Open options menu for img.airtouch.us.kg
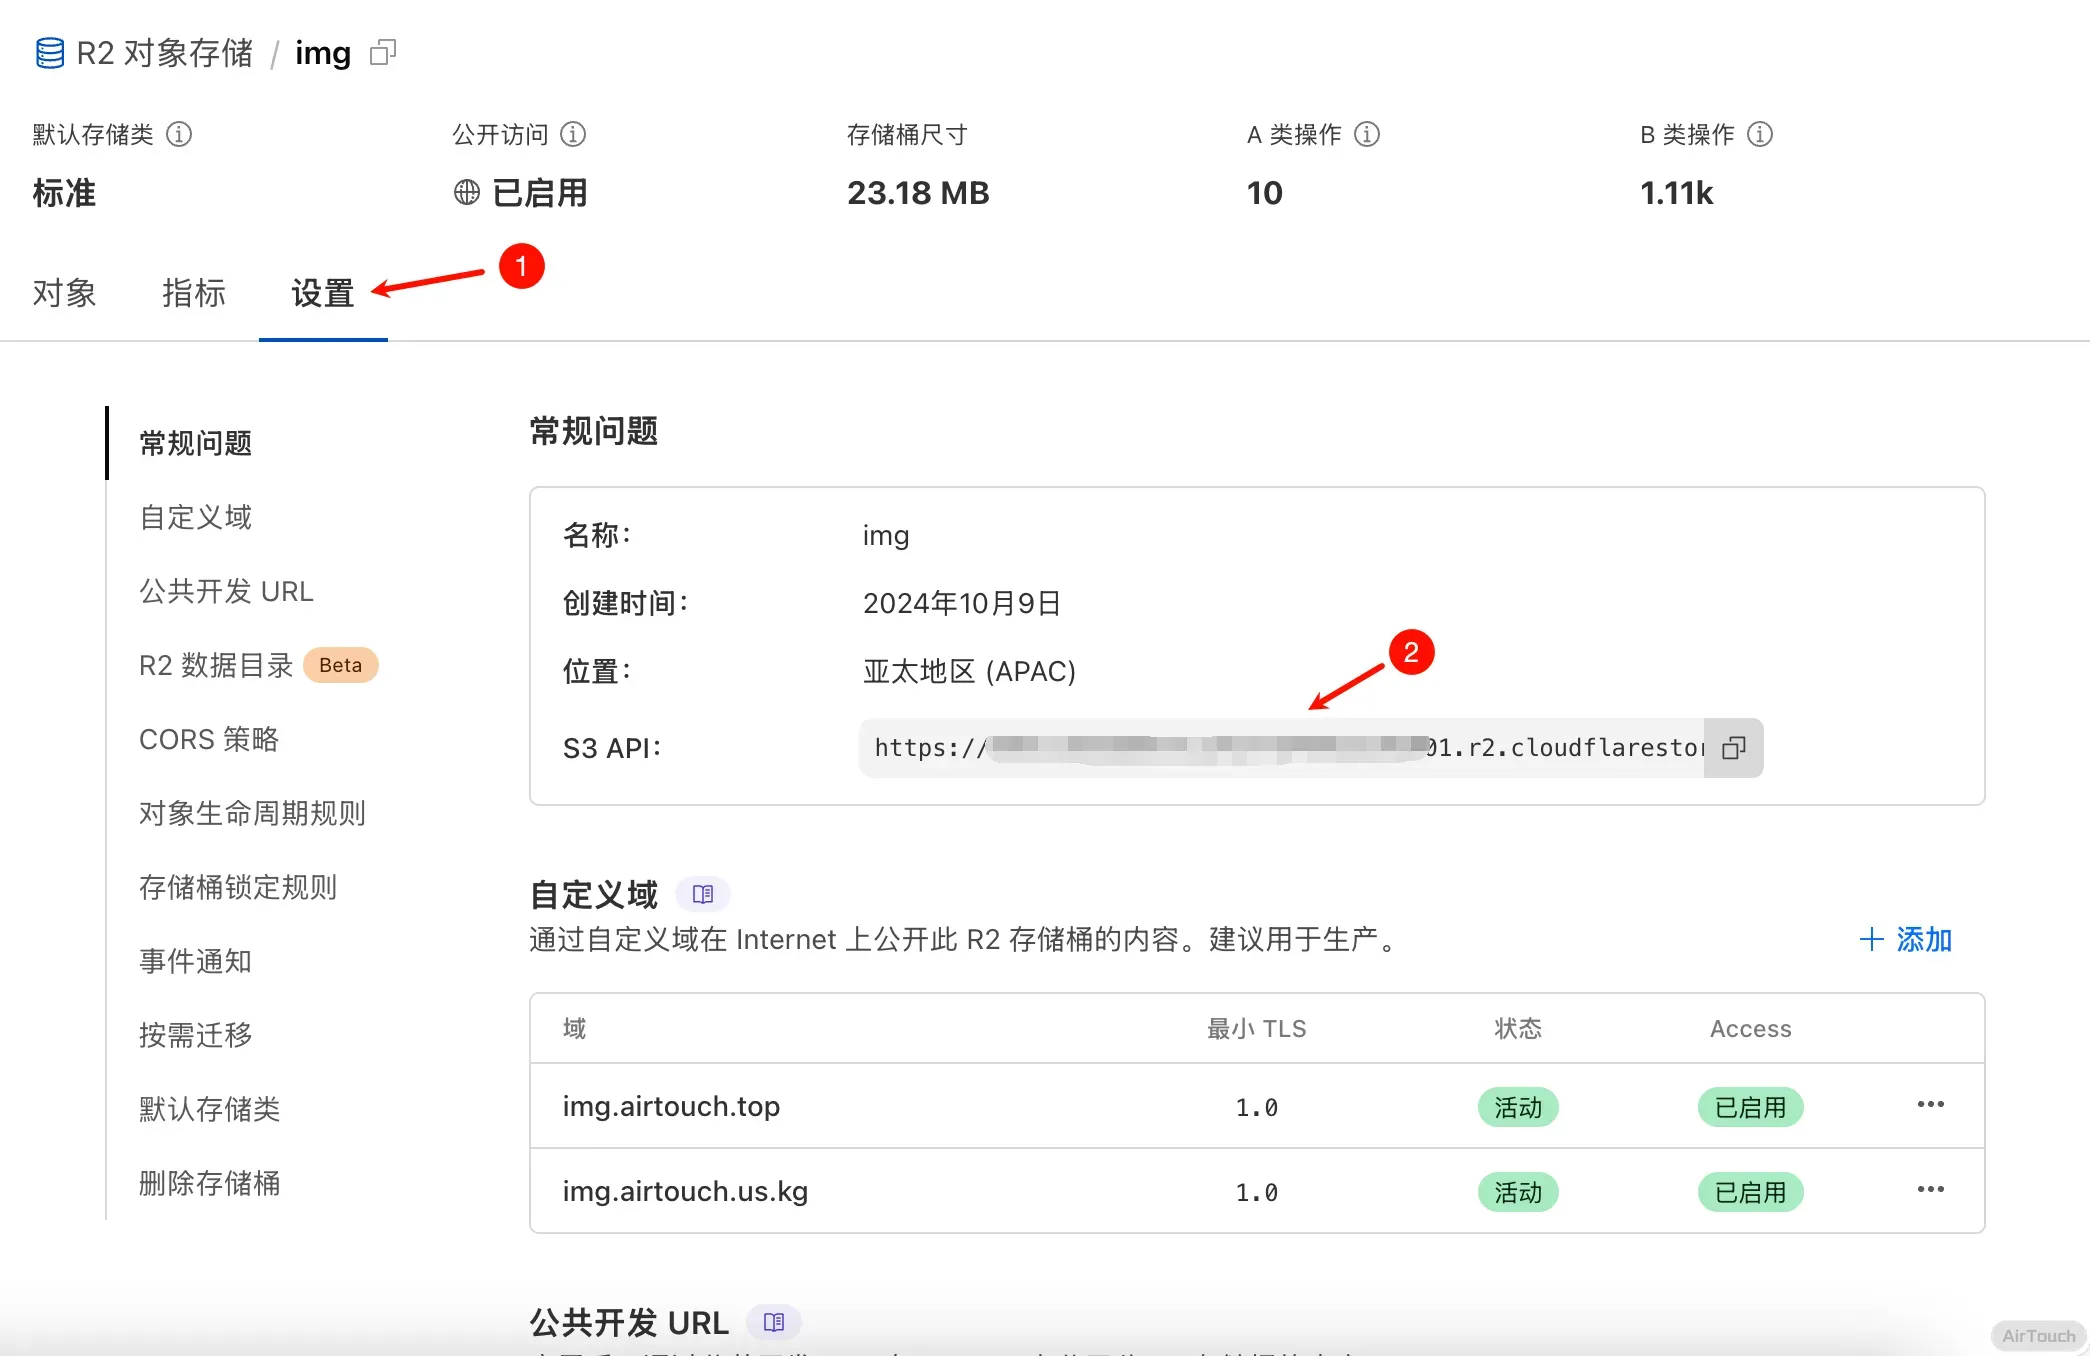Image resolution: width=2090 pixels, height=1356 pixels. (1930, 1190)
